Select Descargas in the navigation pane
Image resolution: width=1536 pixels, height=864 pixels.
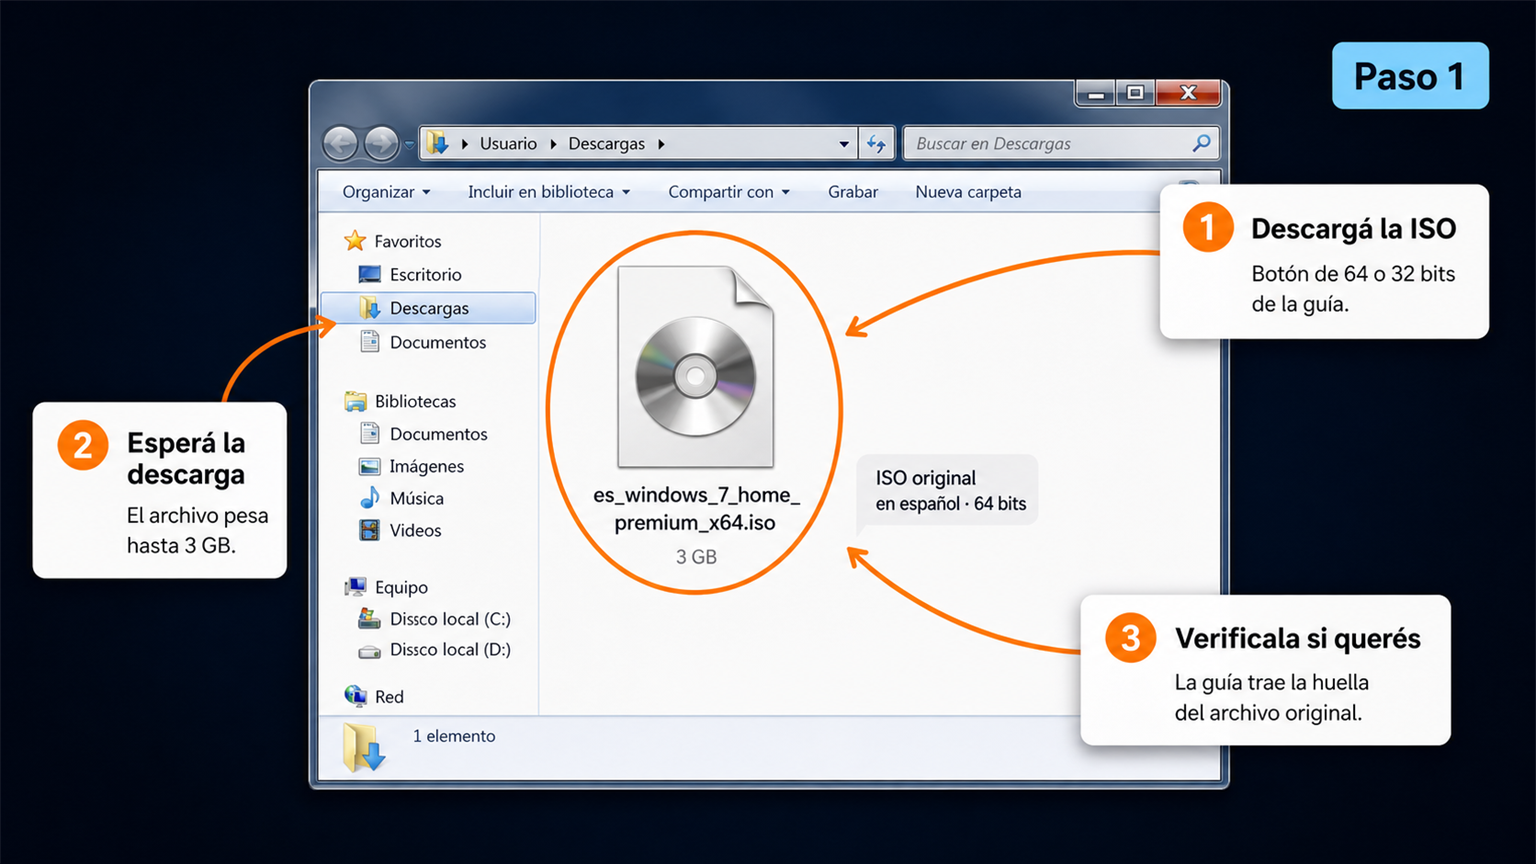(429, 308)
